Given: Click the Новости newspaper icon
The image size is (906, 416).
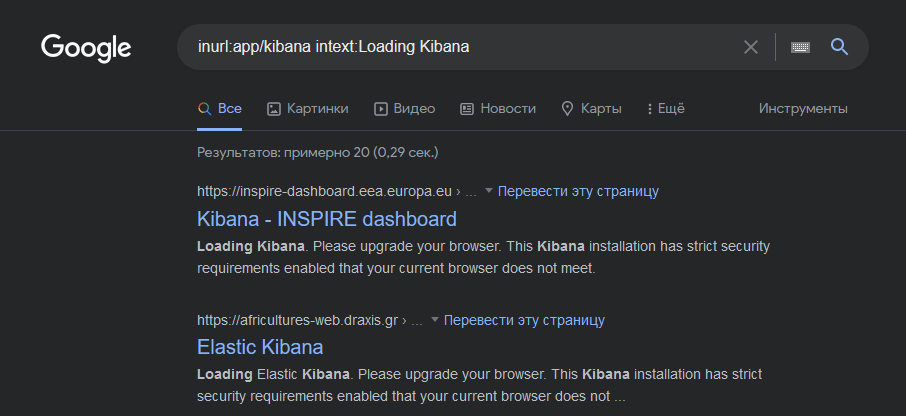Looking at the screenshot, I should click(x=467, y=109).
